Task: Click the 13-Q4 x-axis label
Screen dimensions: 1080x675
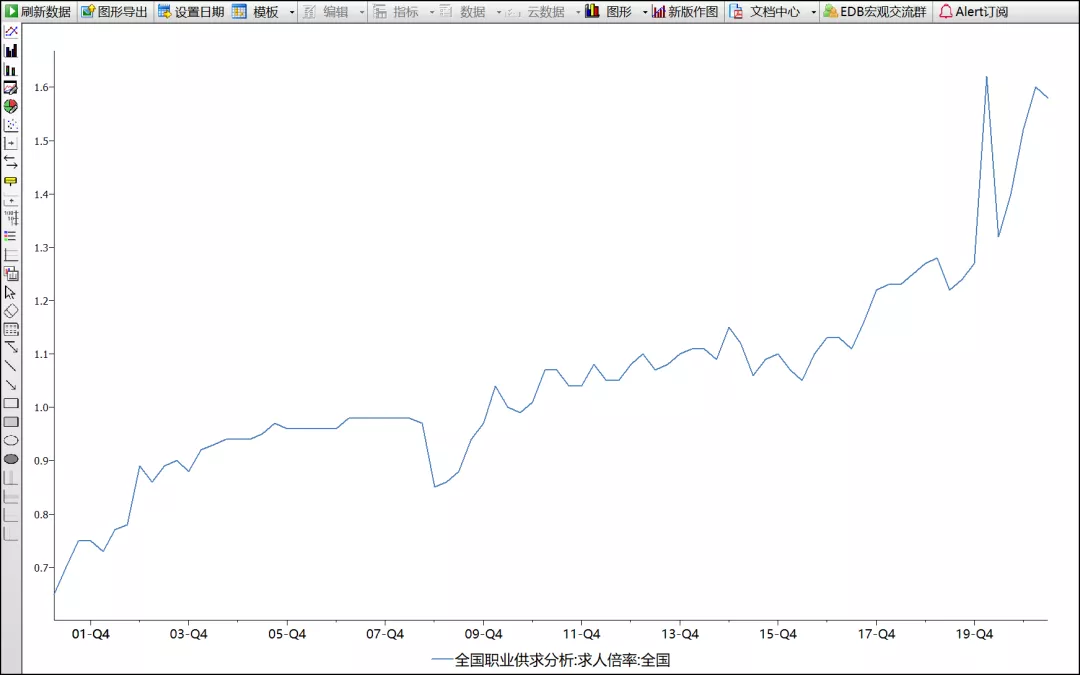Action: [x=680, y=634]
